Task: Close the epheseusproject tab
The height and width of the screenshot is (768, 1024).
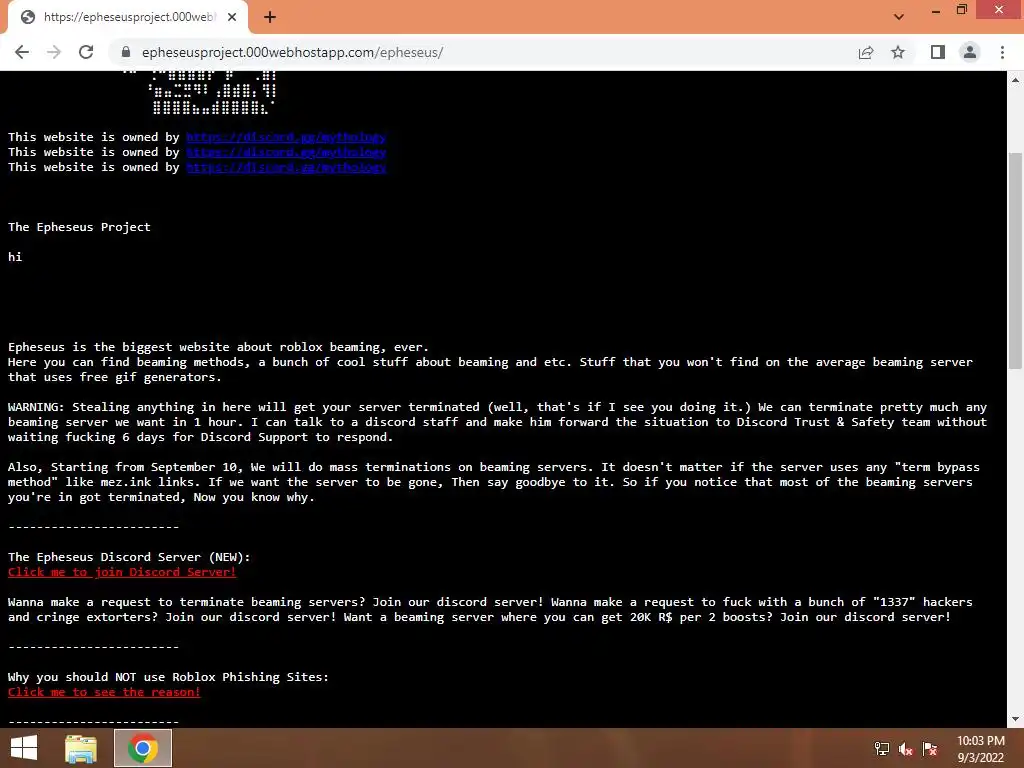Action: point(232,18)
